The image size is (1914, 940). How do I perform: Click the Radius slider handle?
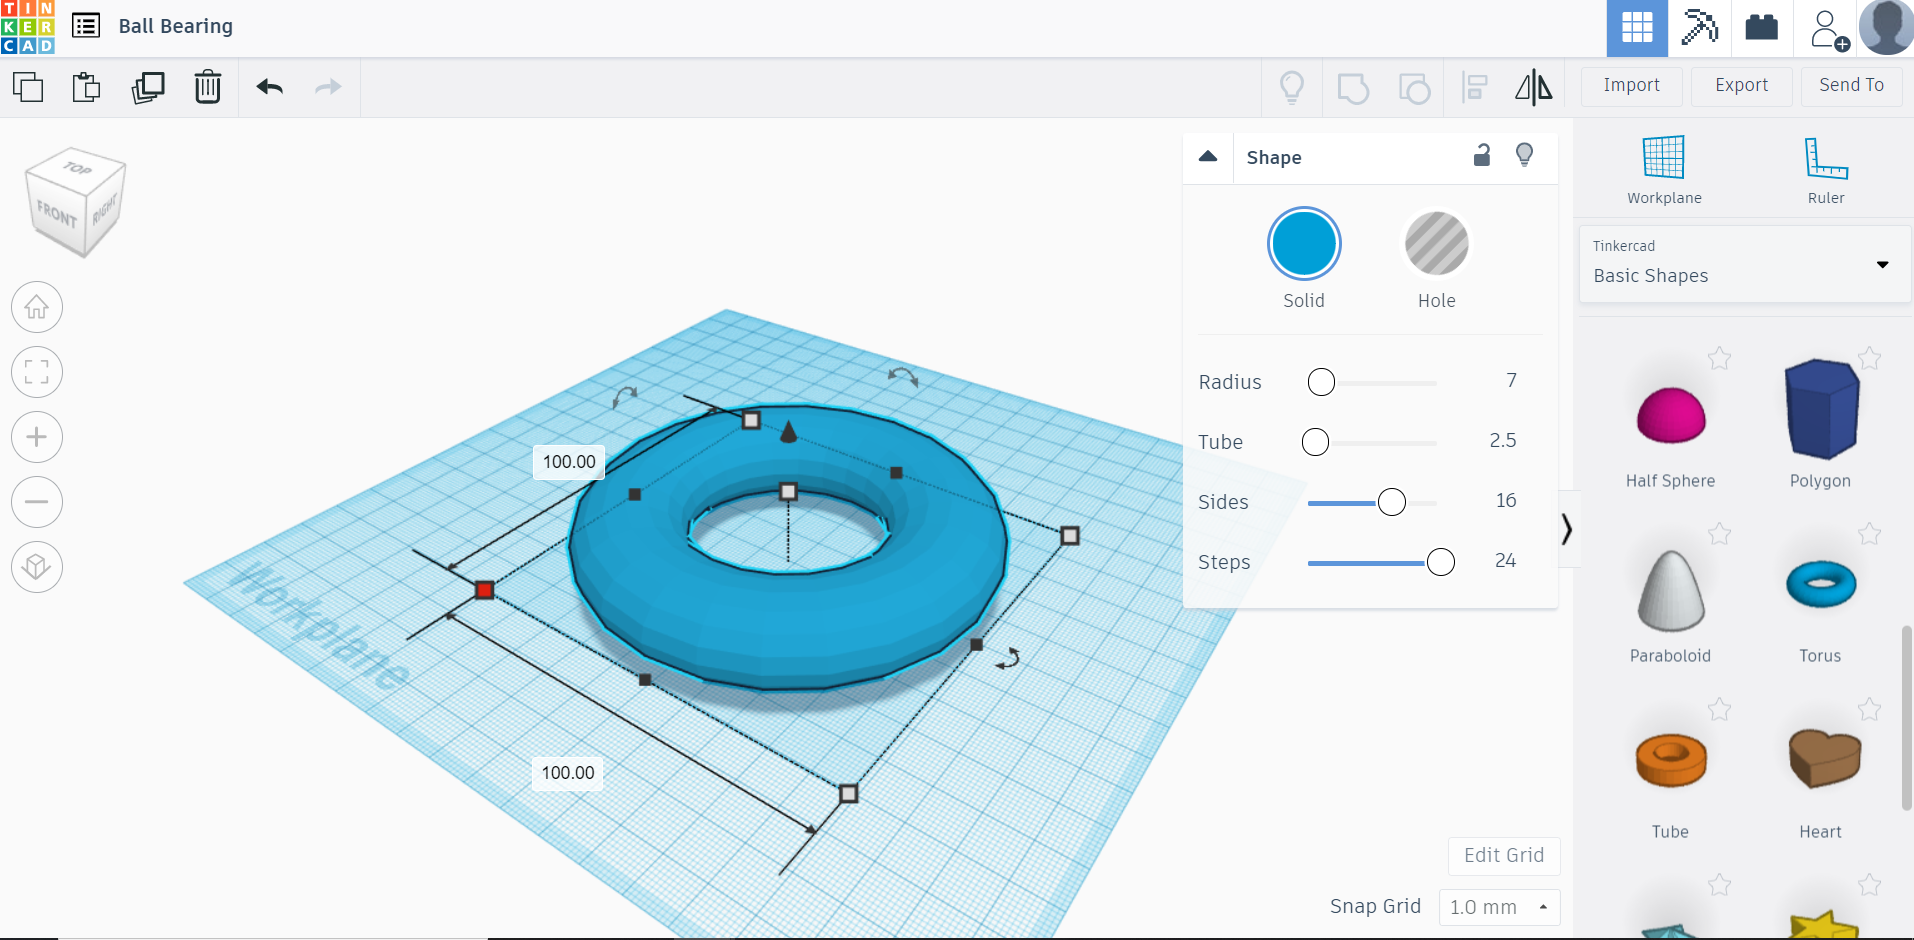click(x=1321, y=382)
